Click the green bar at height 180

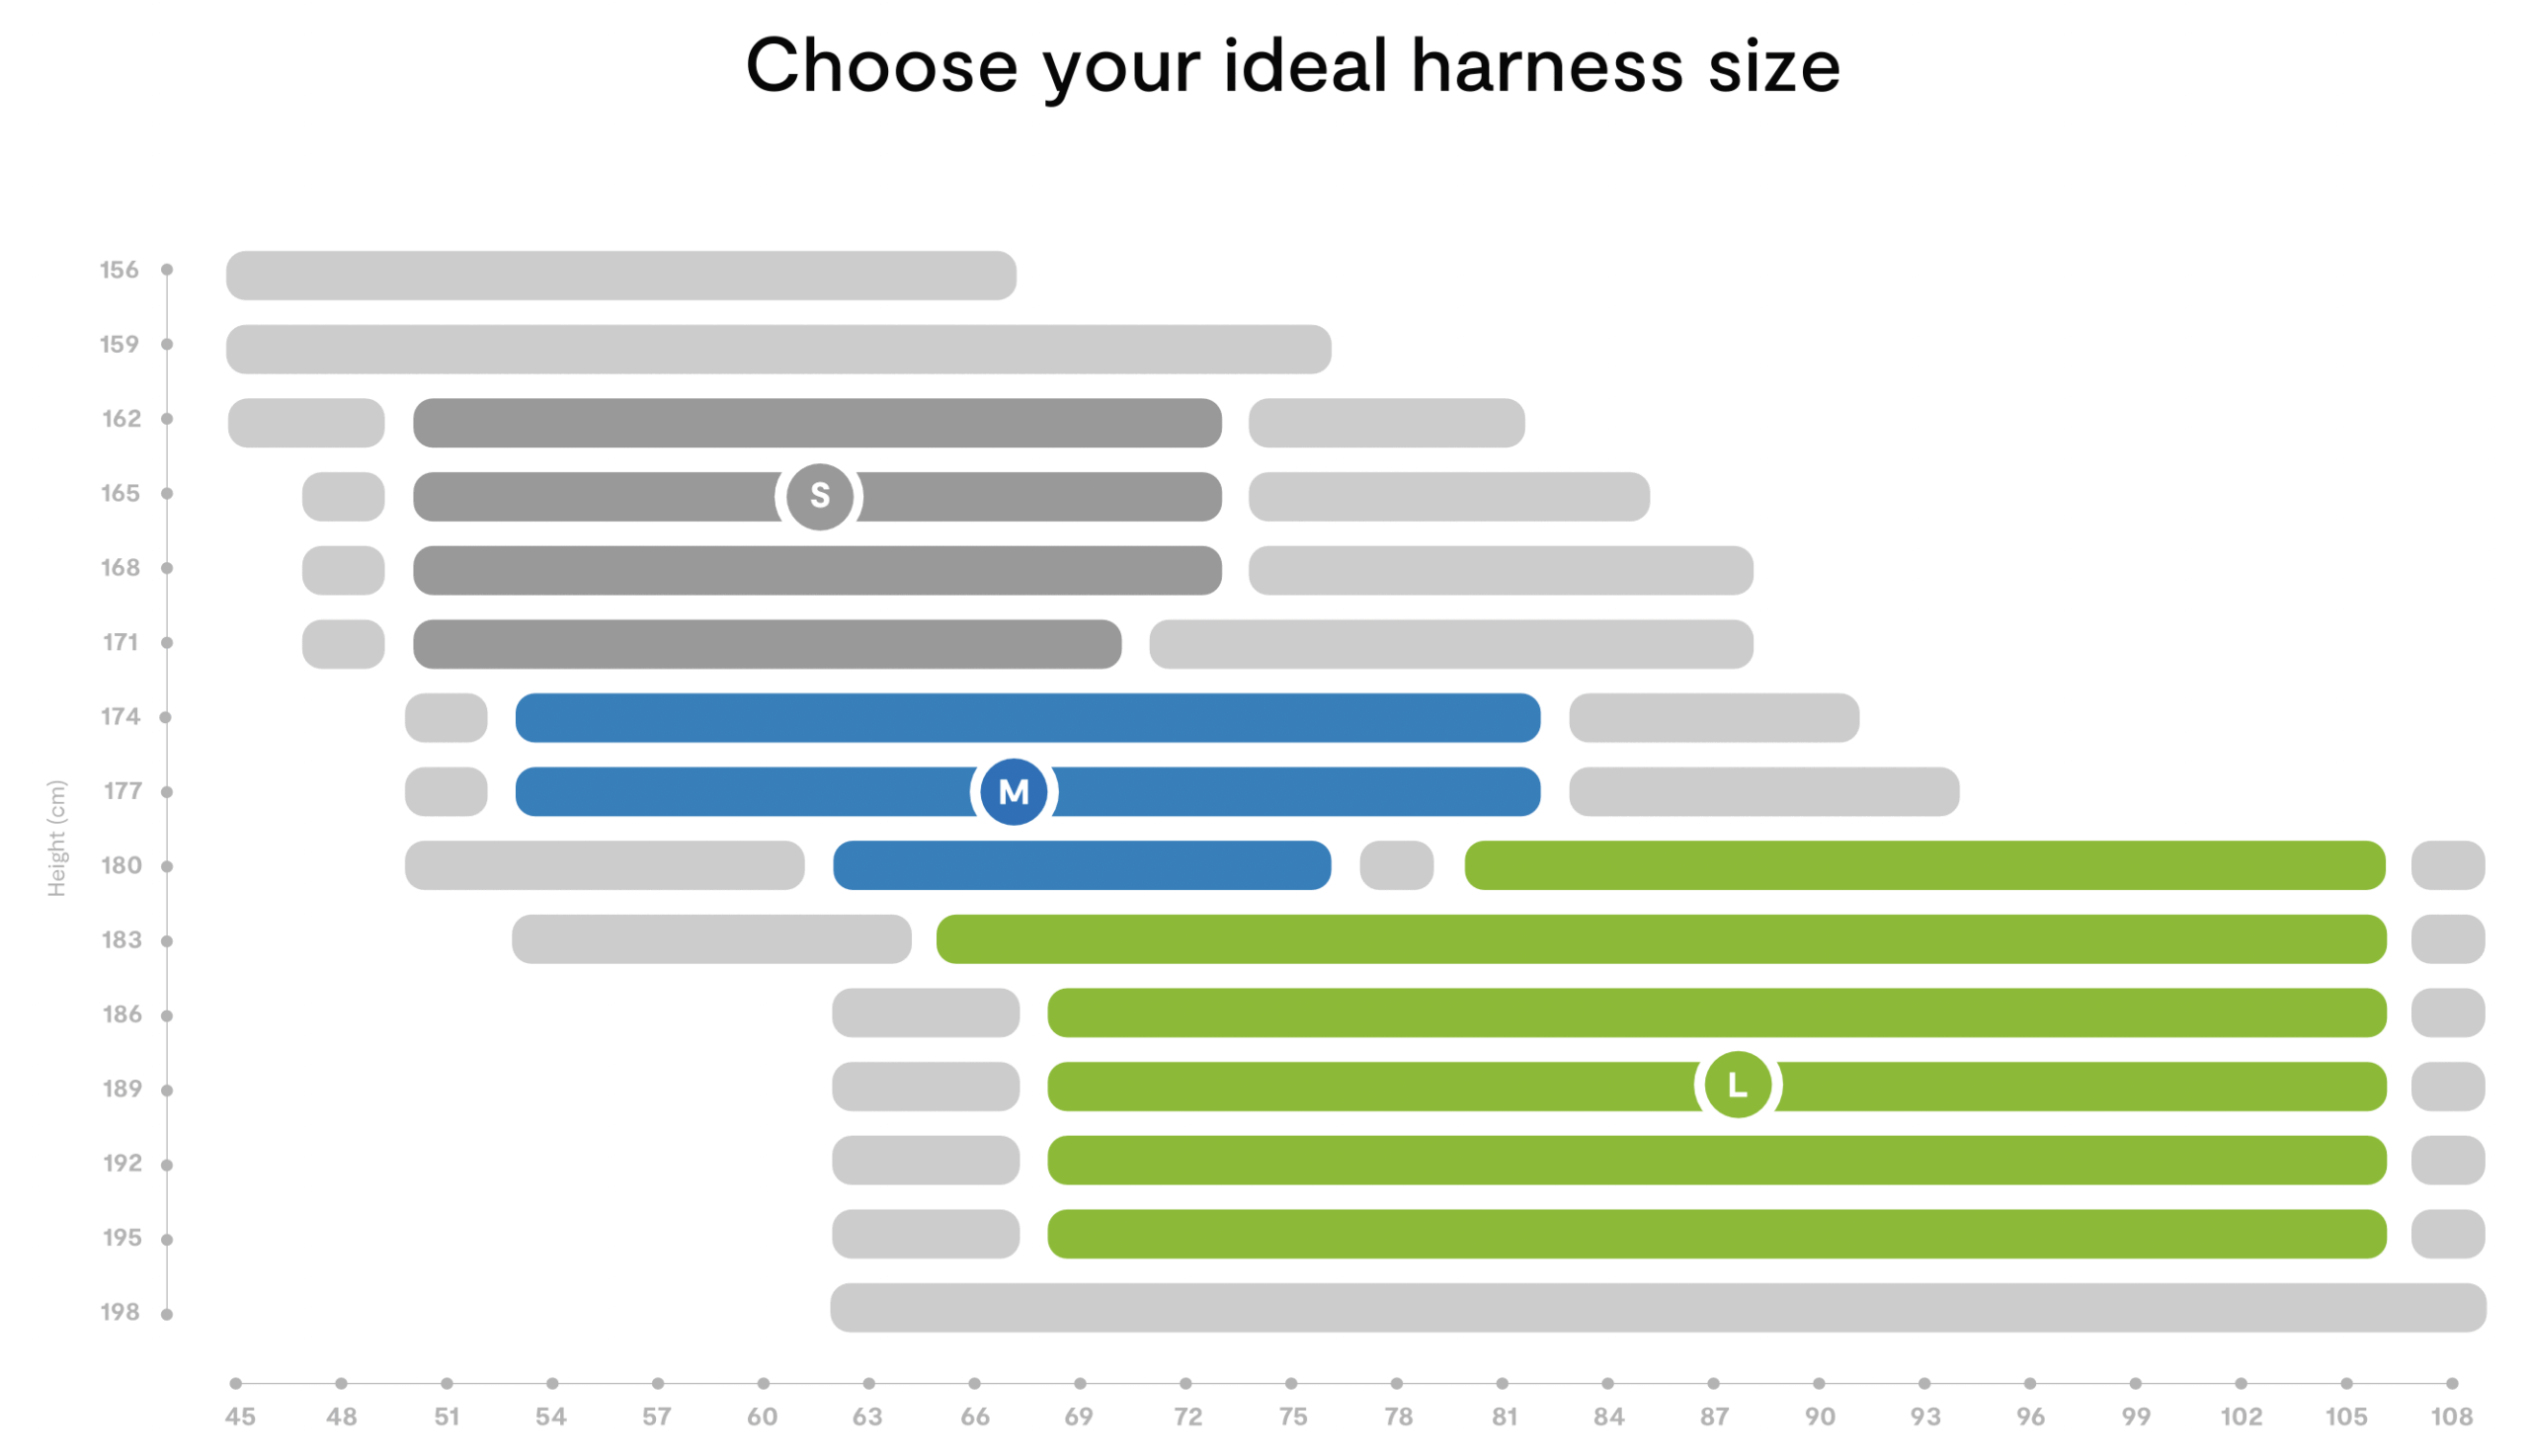[x=1923, y=865]
